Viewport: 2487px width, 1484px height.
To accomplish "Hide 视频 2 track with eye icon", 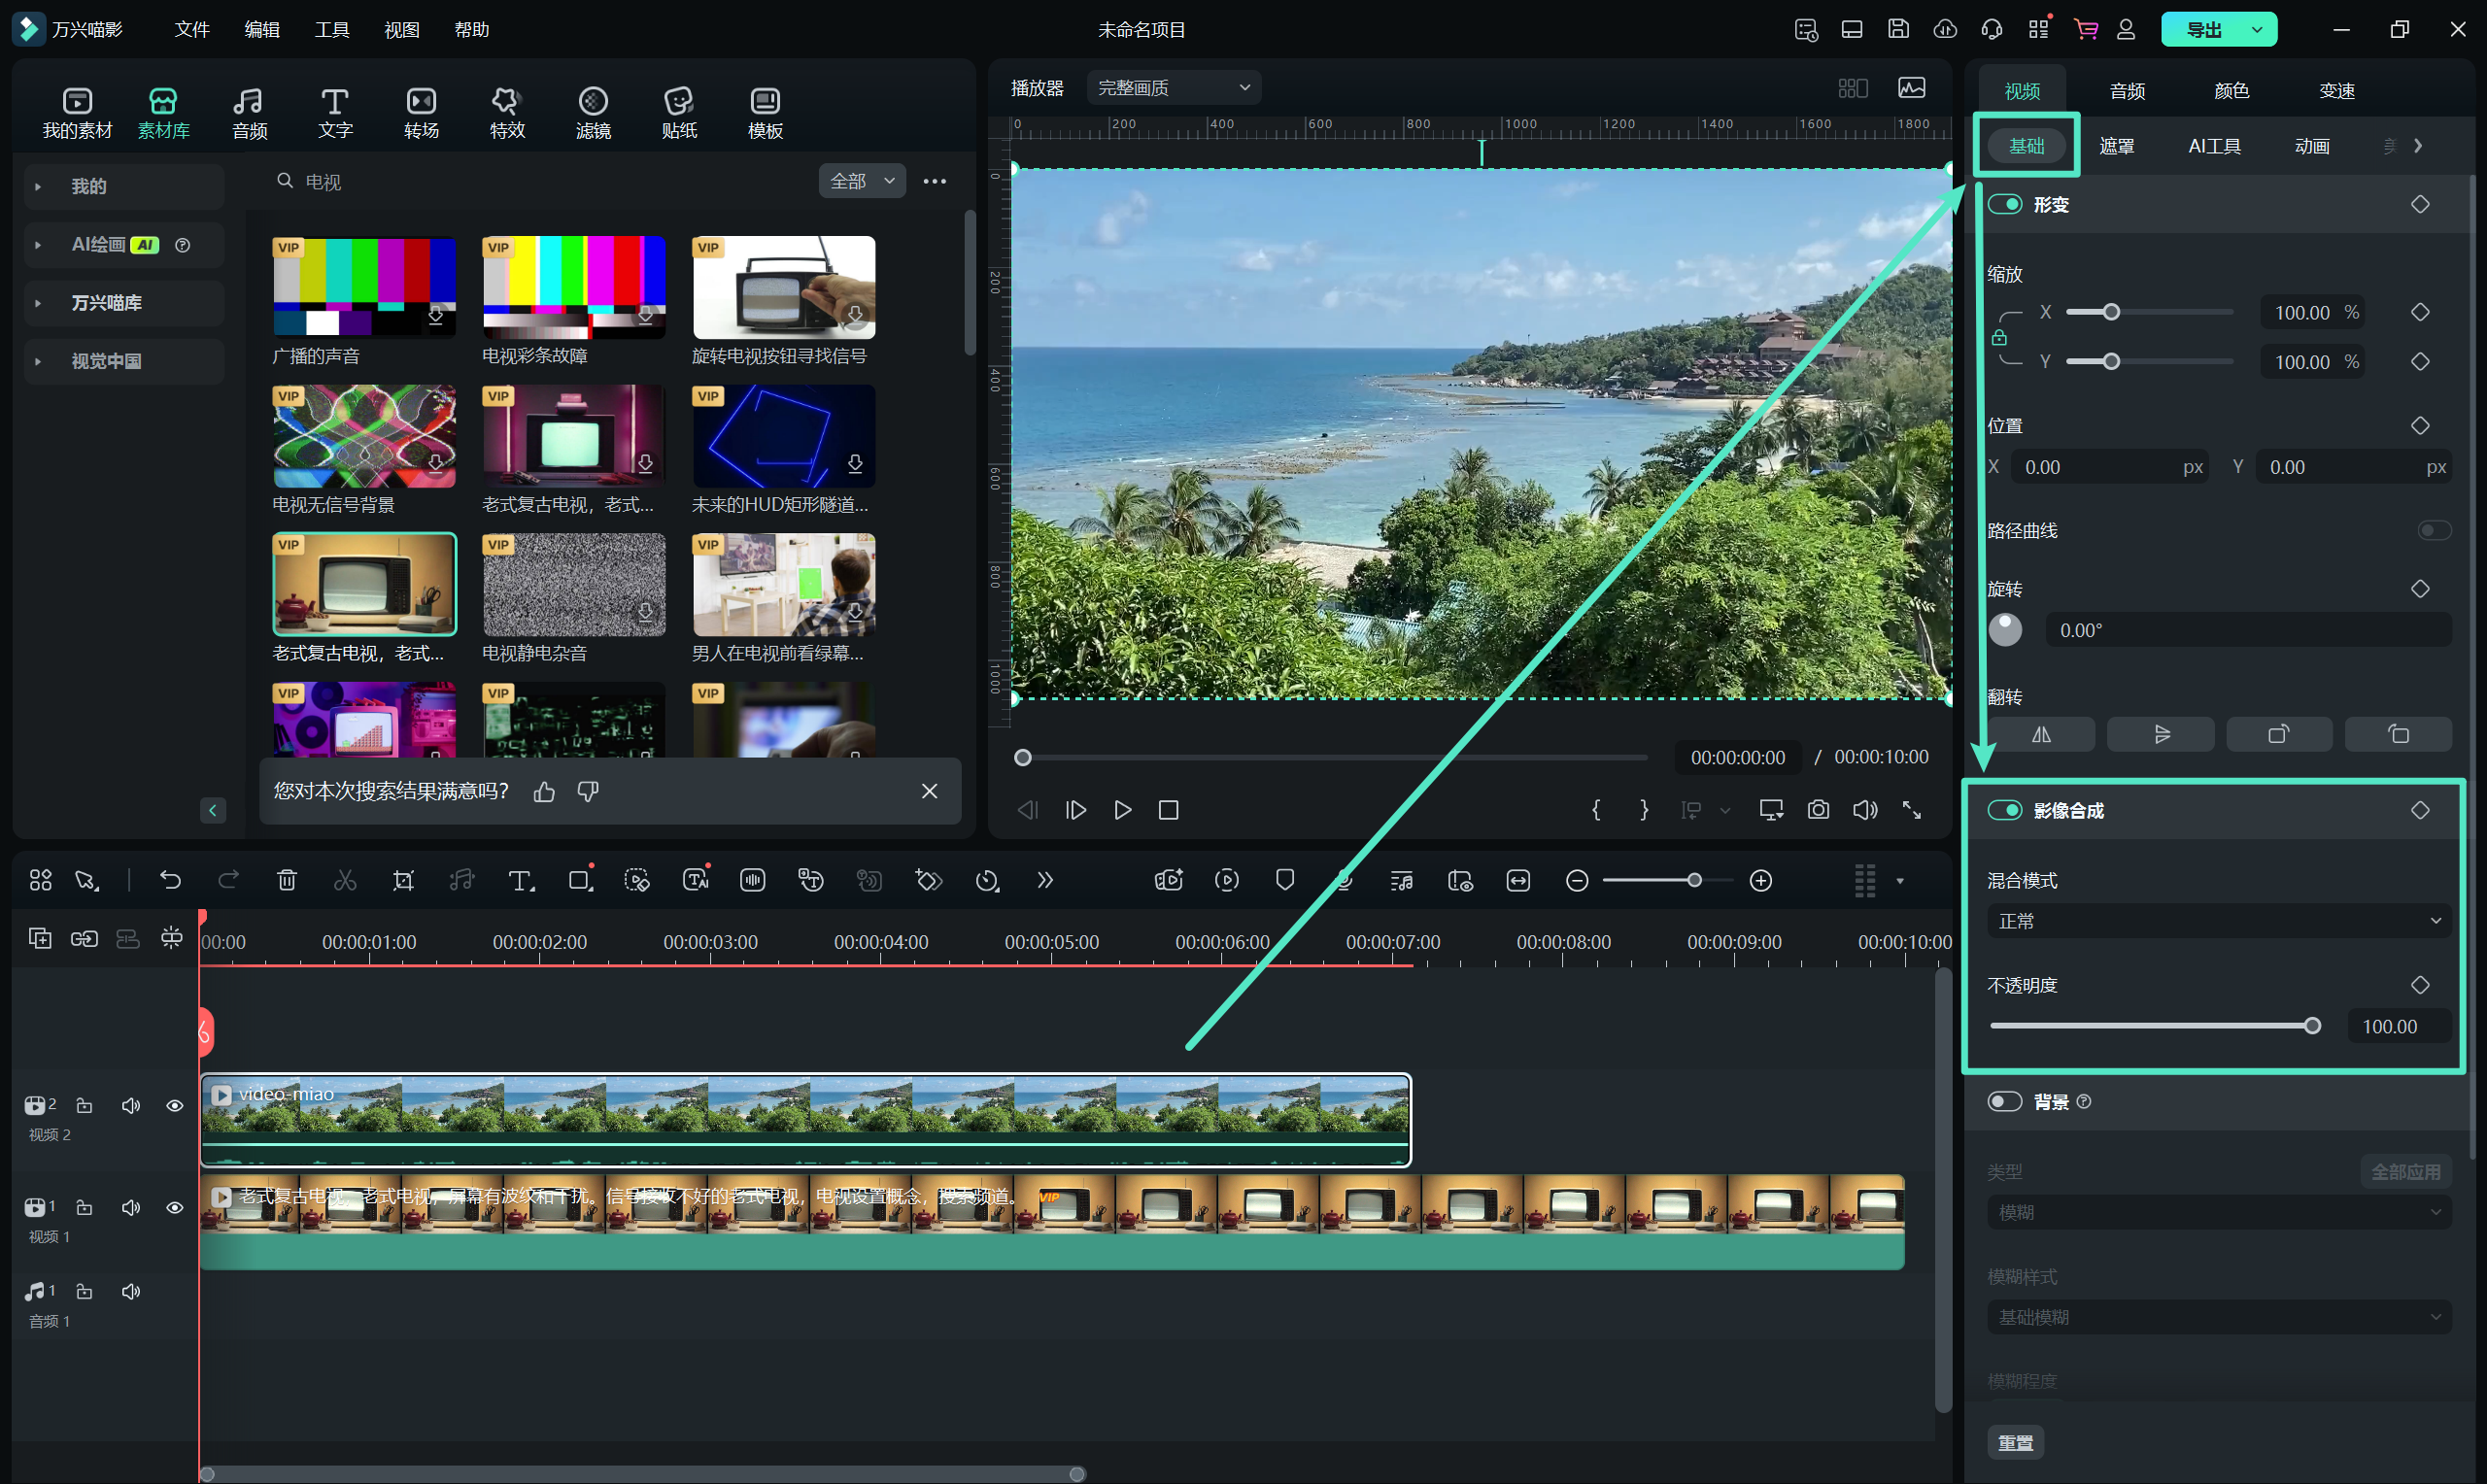I will point(174,1105).
